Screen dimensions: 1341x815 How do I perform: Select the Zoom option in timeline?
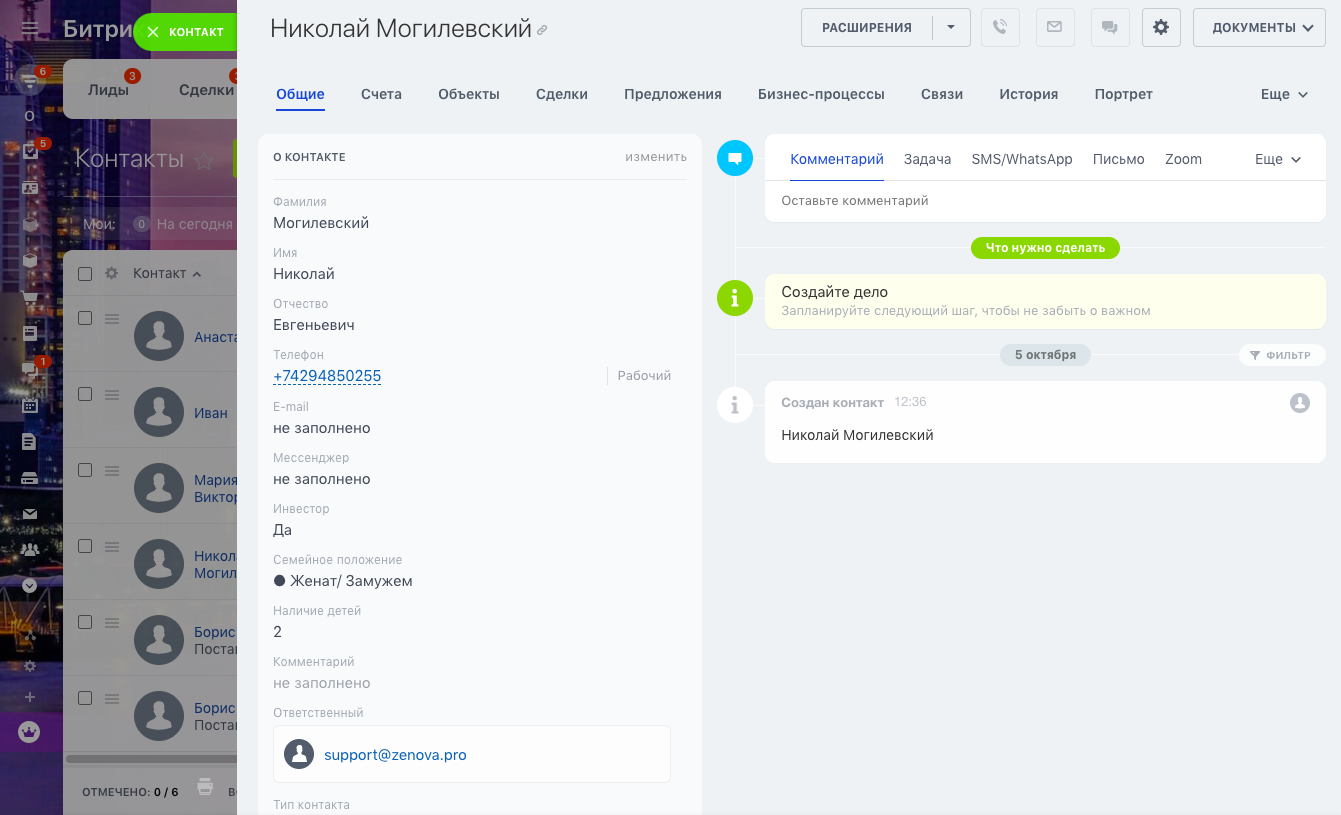1184,159
